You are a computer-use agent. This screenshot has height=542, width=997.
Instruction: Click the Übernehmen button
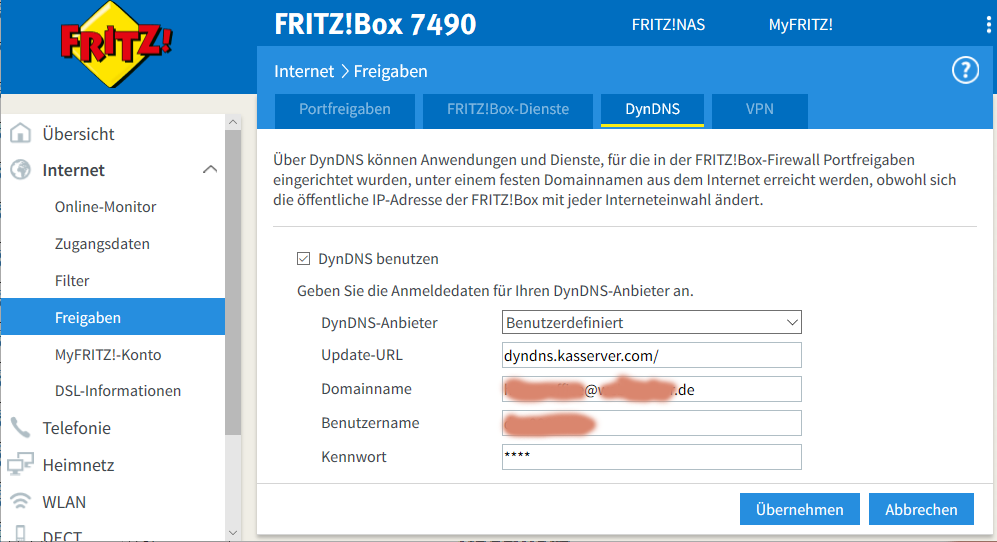[799, 509]
